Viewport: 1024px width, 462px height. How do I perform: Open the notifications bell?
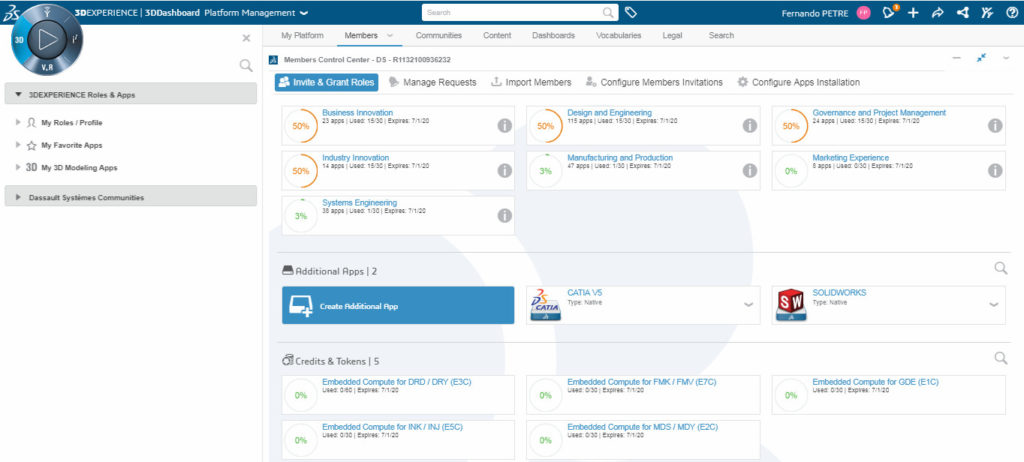point(889,12)
